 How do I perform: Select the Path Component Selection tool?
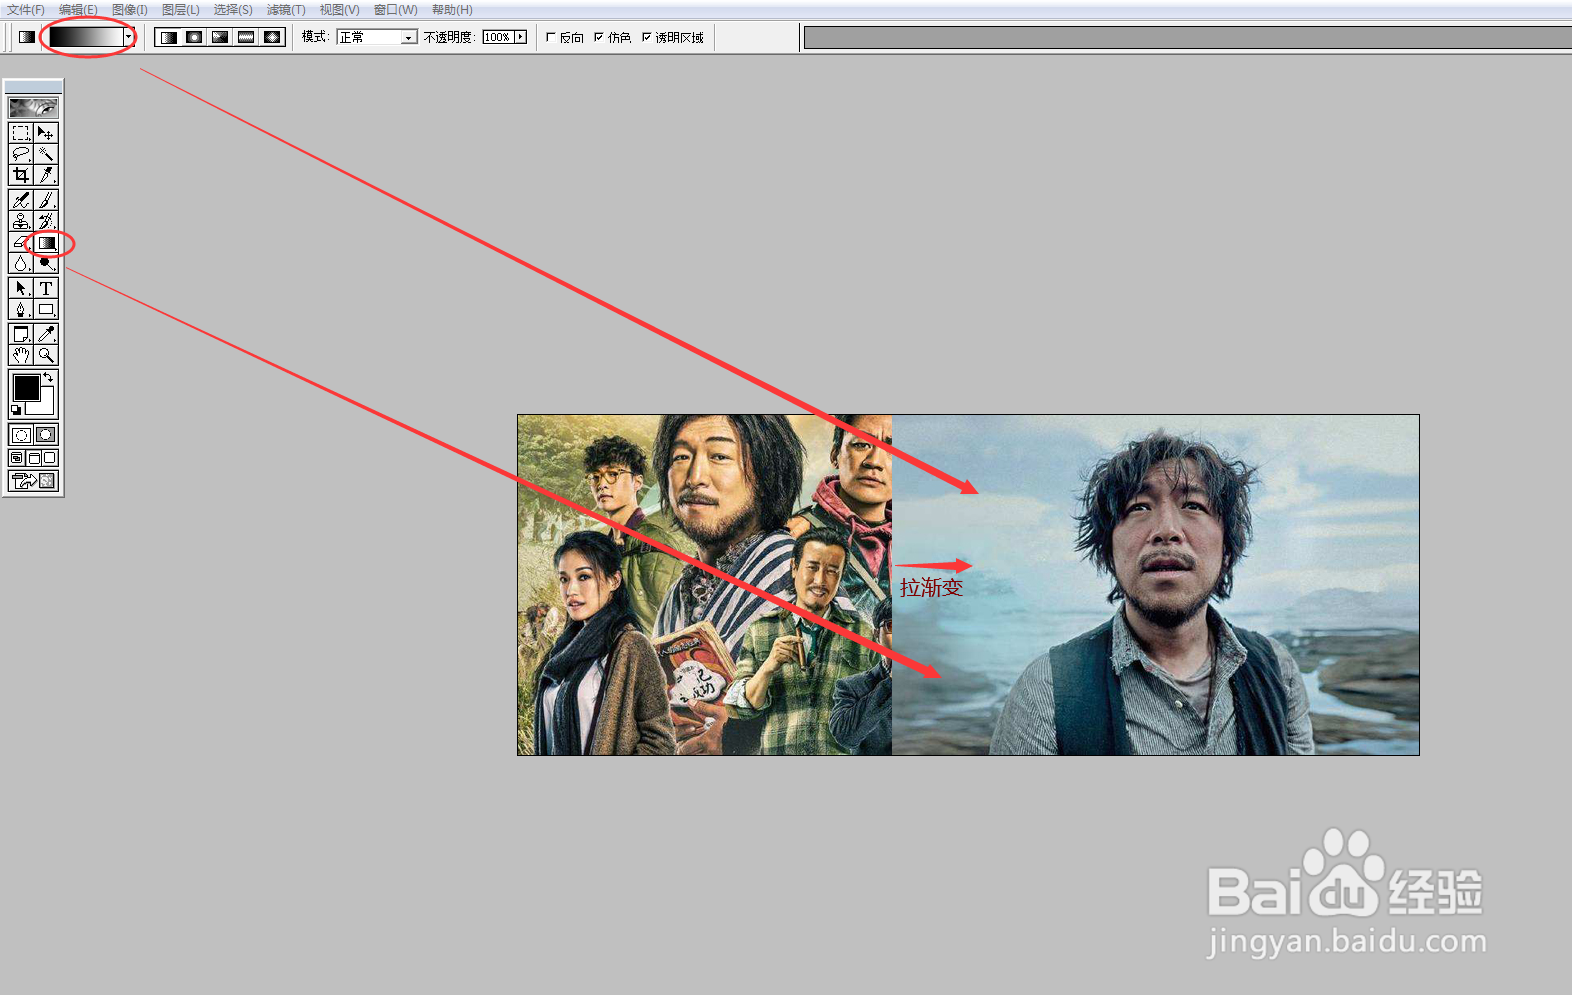21,288
